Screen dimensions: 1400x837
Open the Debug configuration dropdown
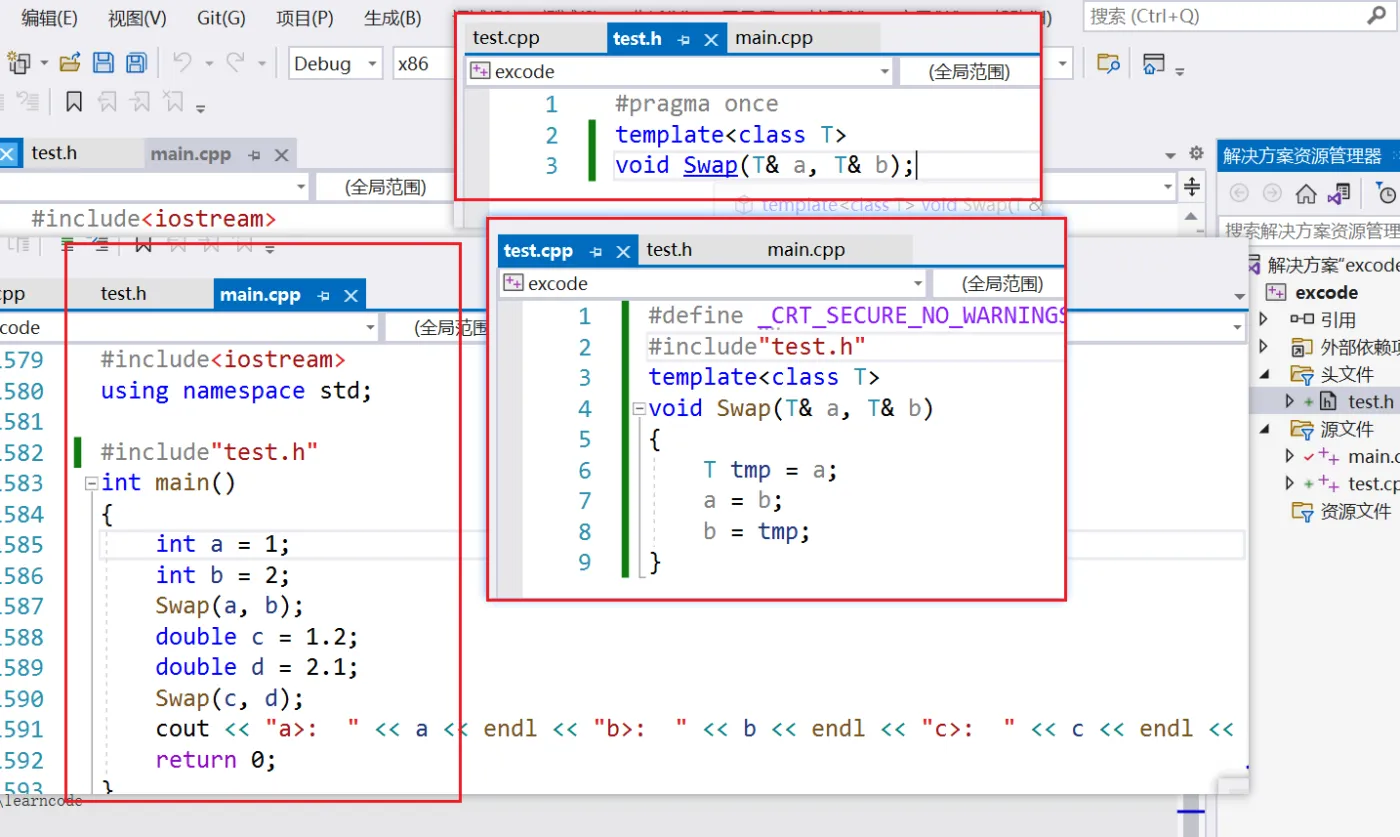pos(335,64)
